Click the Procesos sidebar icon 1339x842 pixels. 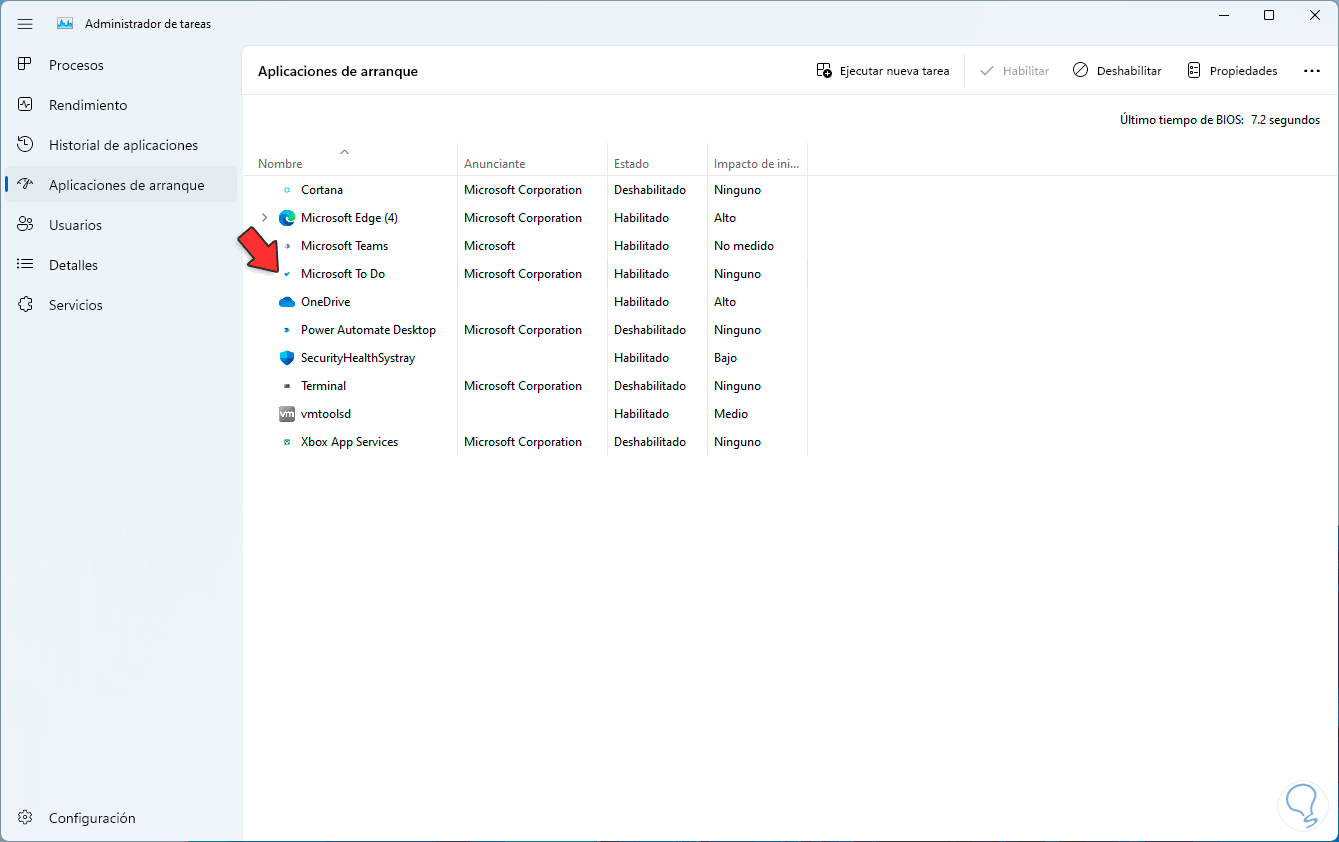(x=27, y=65)
